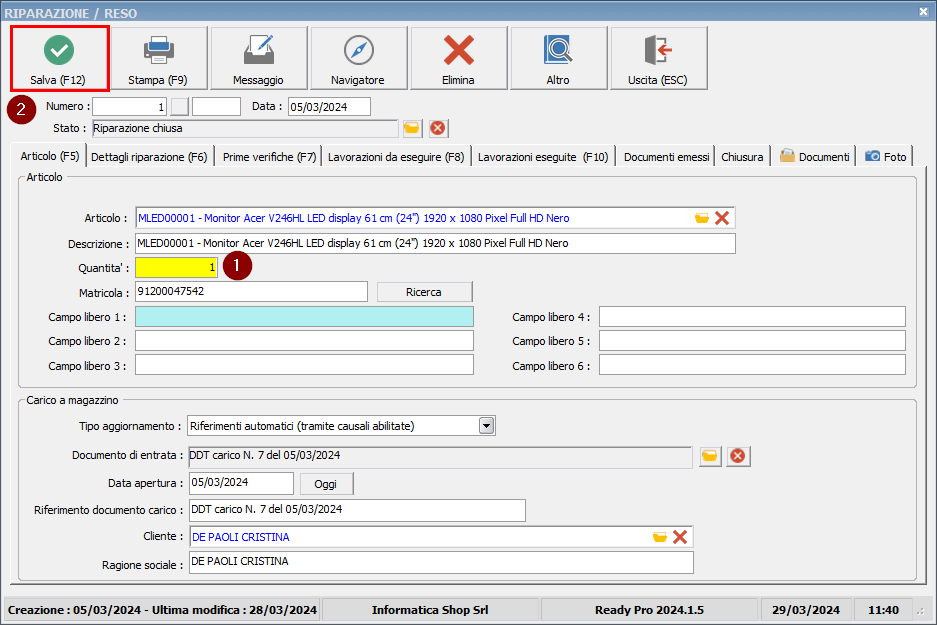Image resolution: width=937 pixels, height=625 pixels.
Task: Browse customers via the Cliente folder icon
Action: tap(660, 537)
